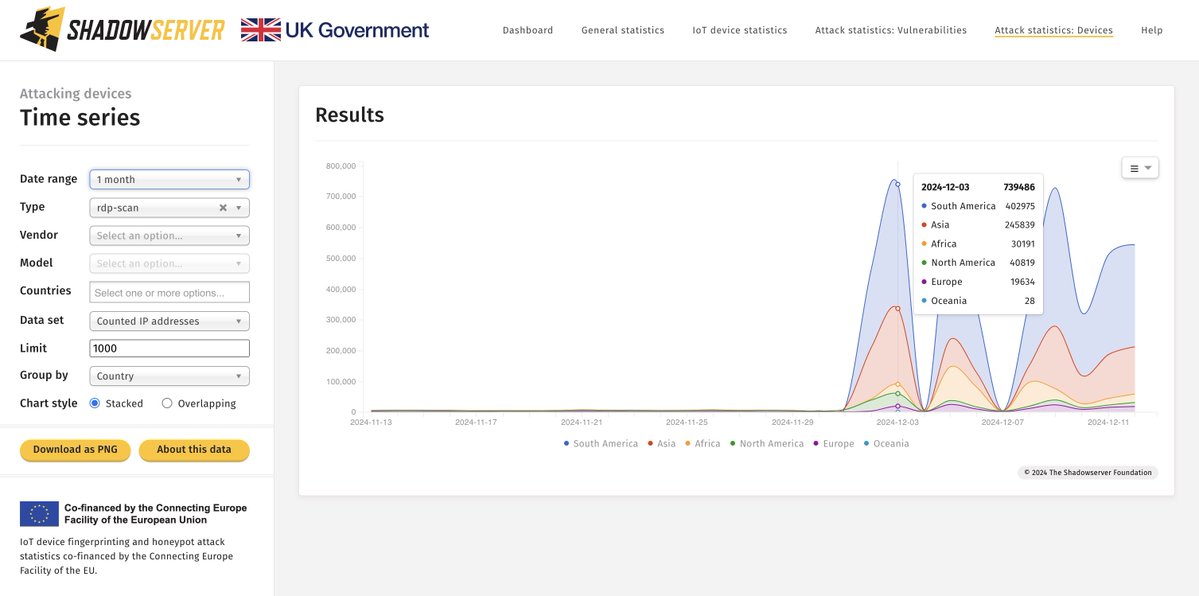Viewport: 1199px width, 596px height.
Task: Toggle Asia series in chart legend
Action: click(x=661, y=444)
